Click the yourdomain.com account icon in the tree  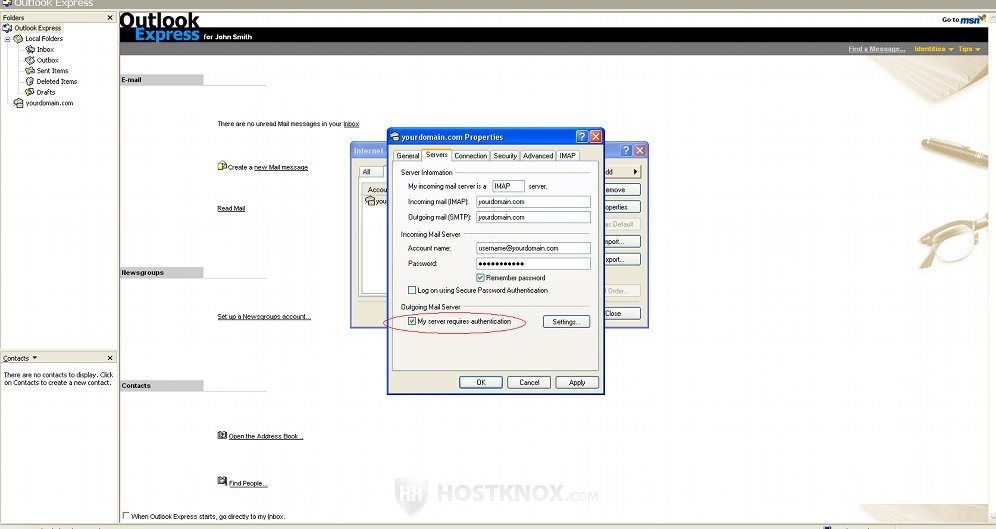pos(18,103)
